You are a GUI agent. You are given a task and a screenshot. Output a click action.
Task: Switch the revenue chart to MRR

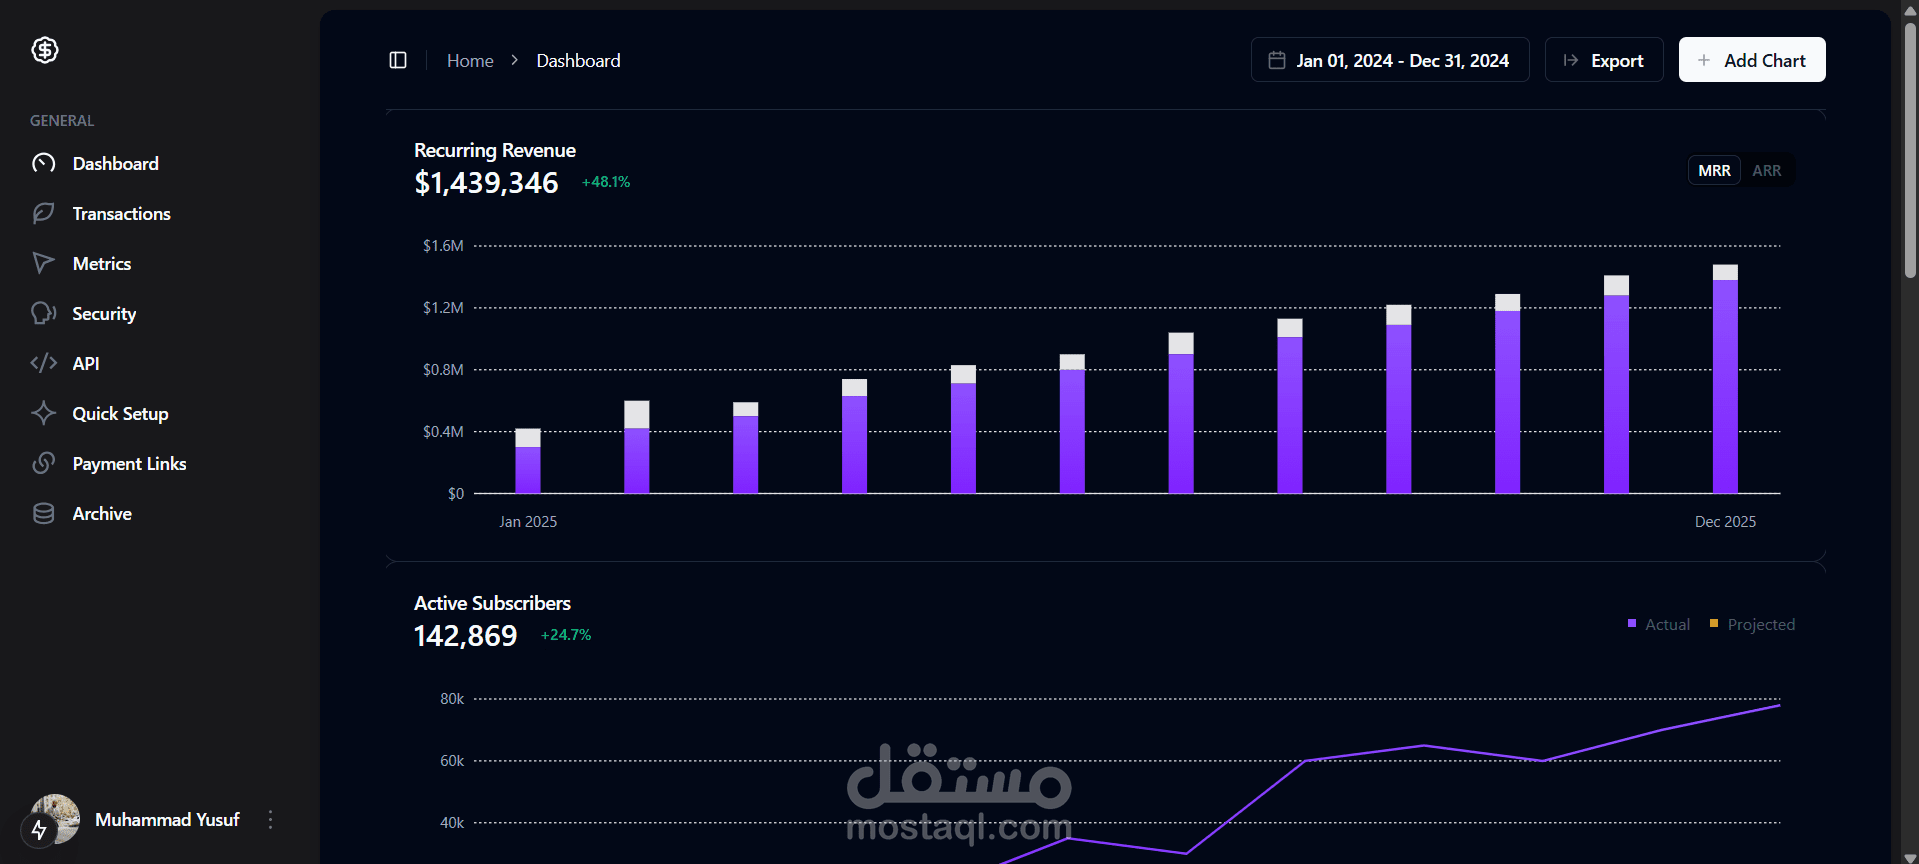(1714, 170)
